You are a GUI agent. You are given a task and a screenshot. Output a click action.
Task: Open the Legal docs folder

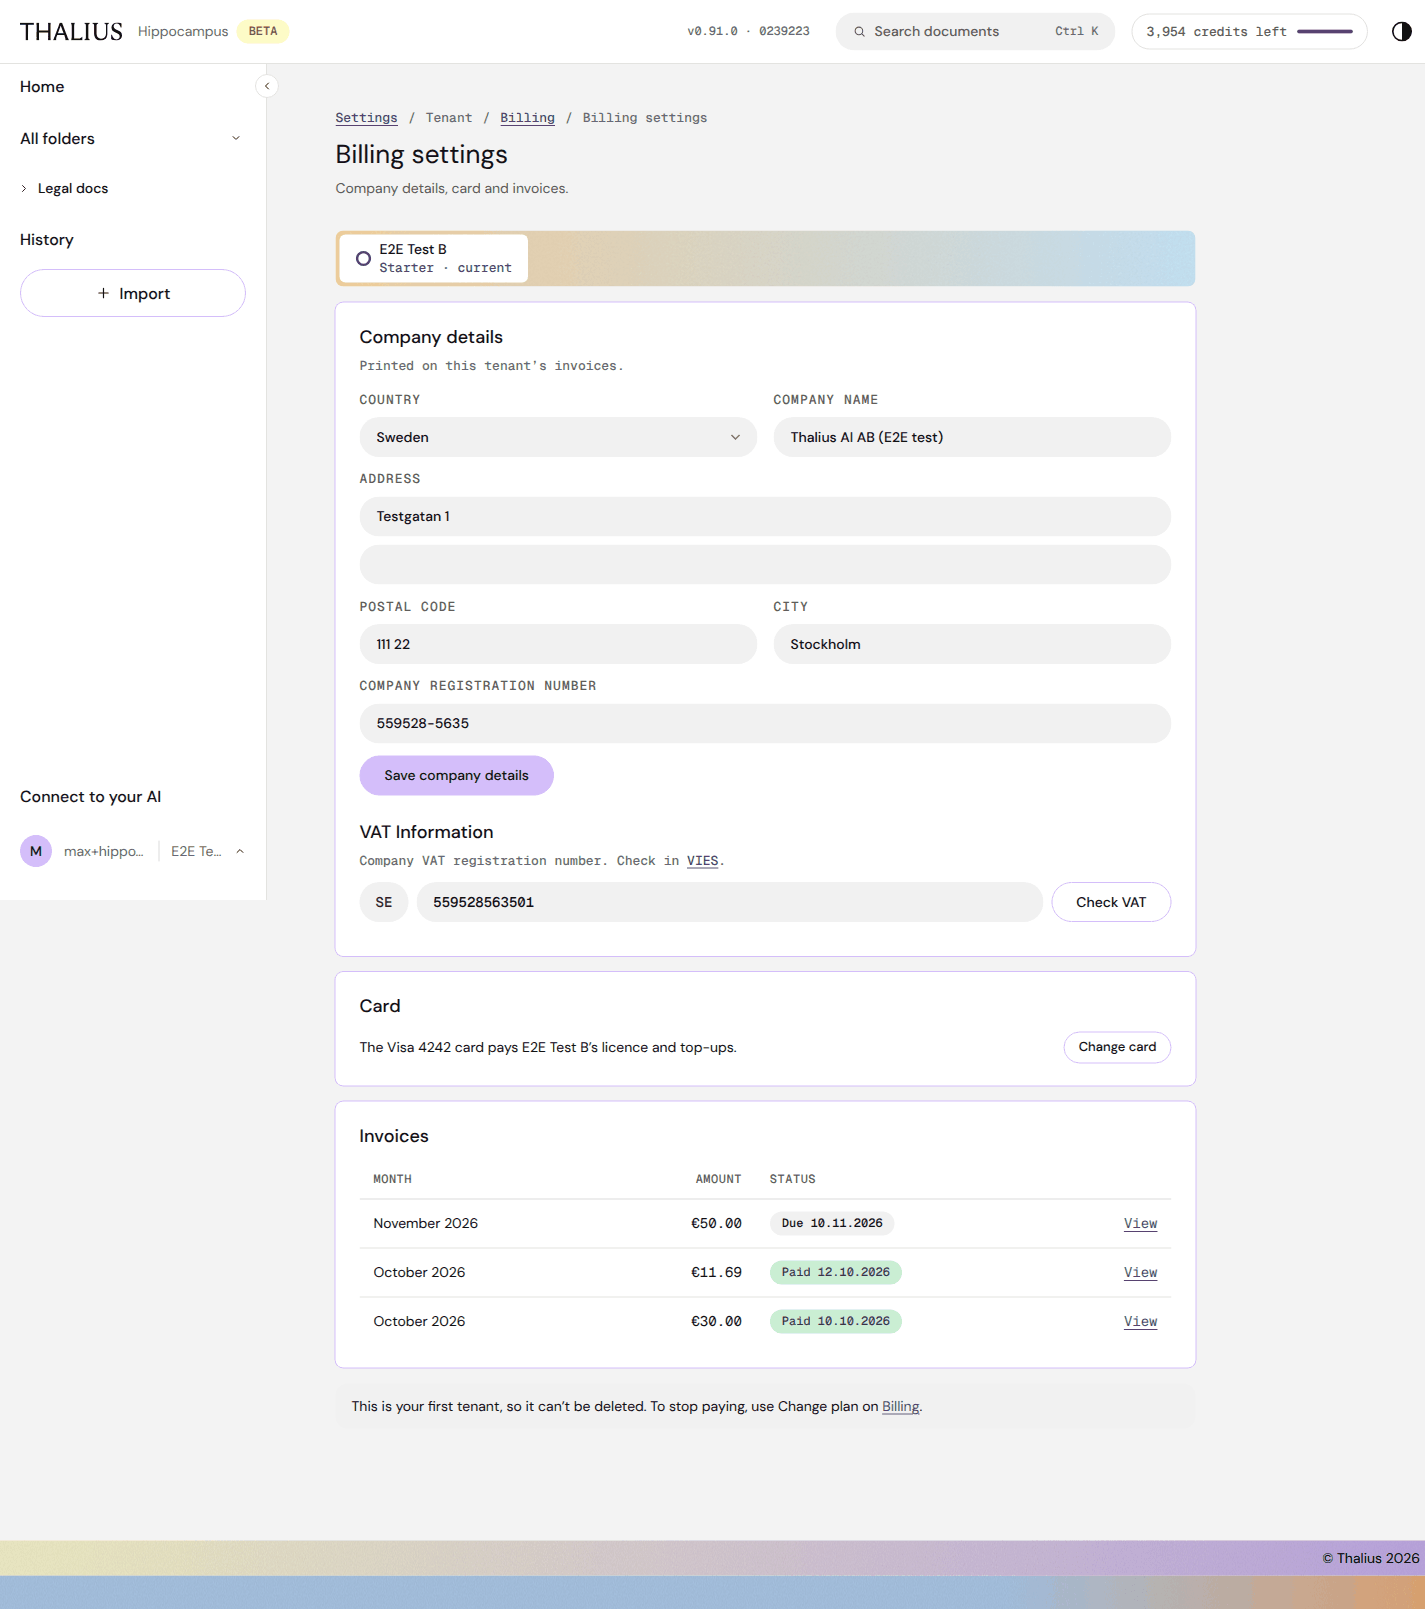pos(73,188)
